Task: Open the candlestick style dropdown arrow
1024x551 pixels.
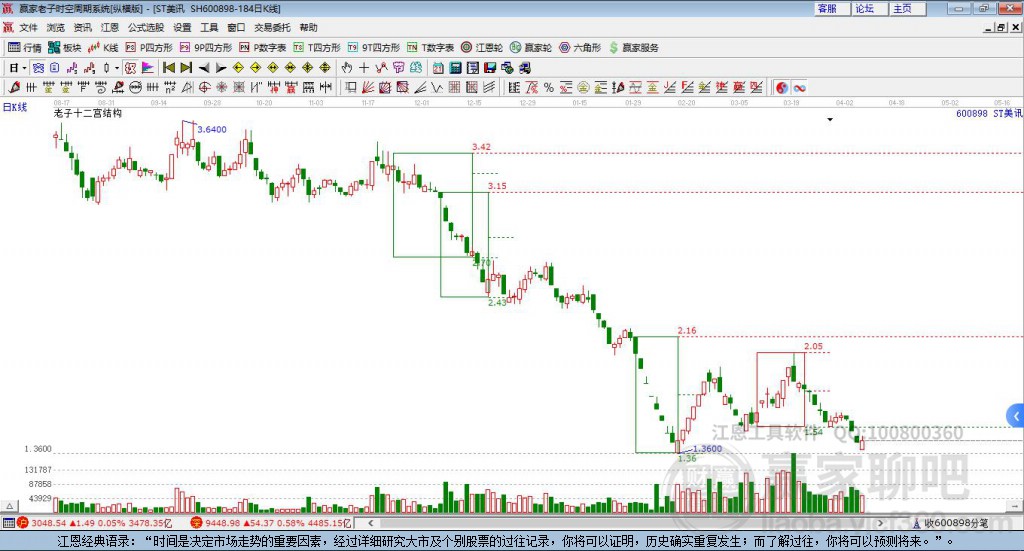Action: (117, 68)
